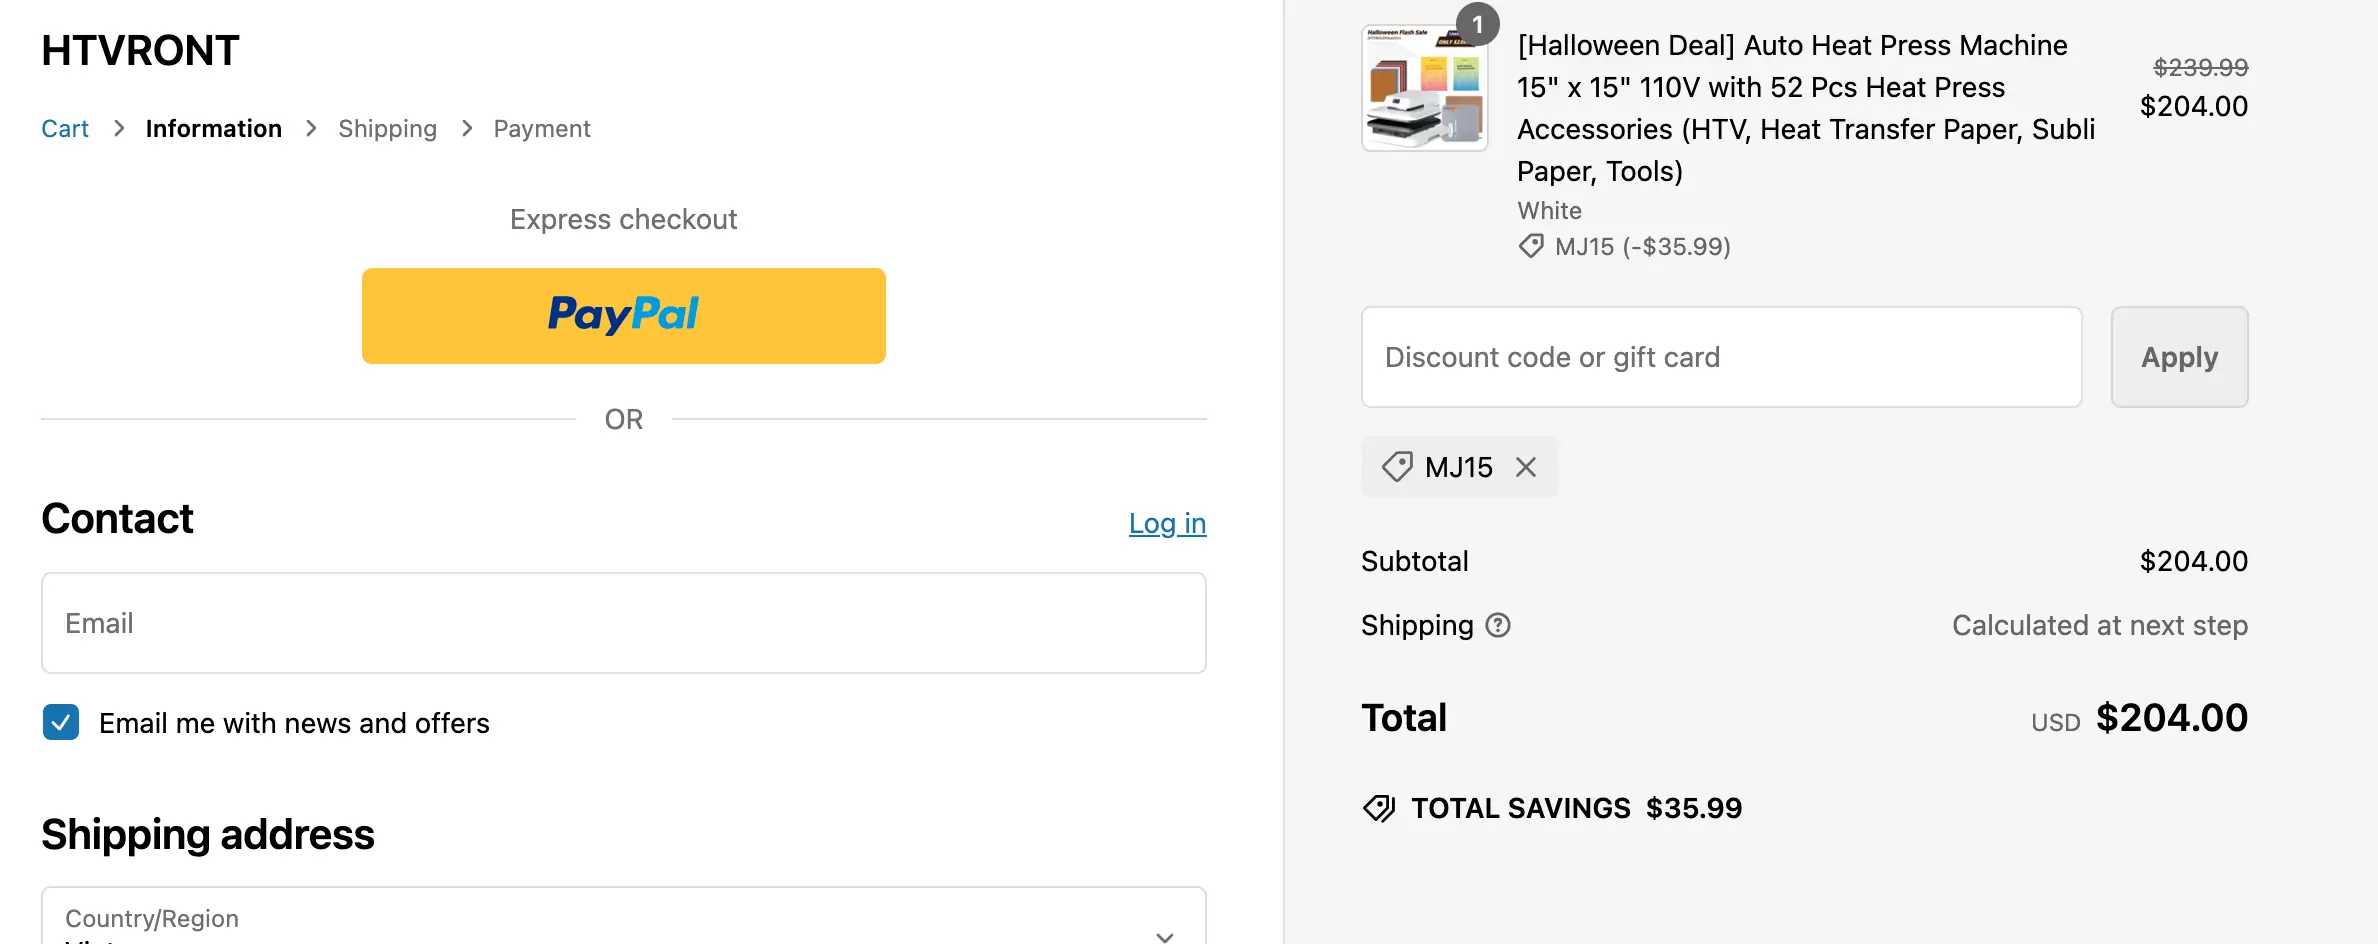Viewport: 2378px width, 944px height.
Task: Focus the Email input field
Action: click(623, 623)
